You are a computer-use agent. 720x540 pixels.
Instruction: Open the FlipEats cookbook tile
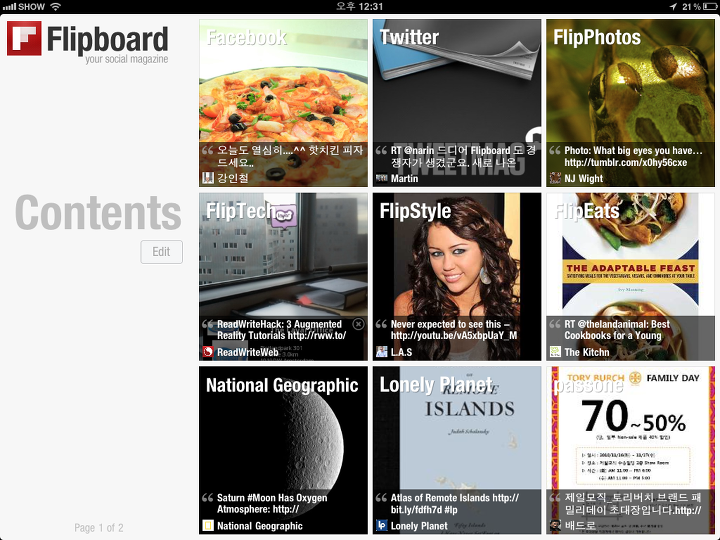pyautogui.click(x=630, y=276)
